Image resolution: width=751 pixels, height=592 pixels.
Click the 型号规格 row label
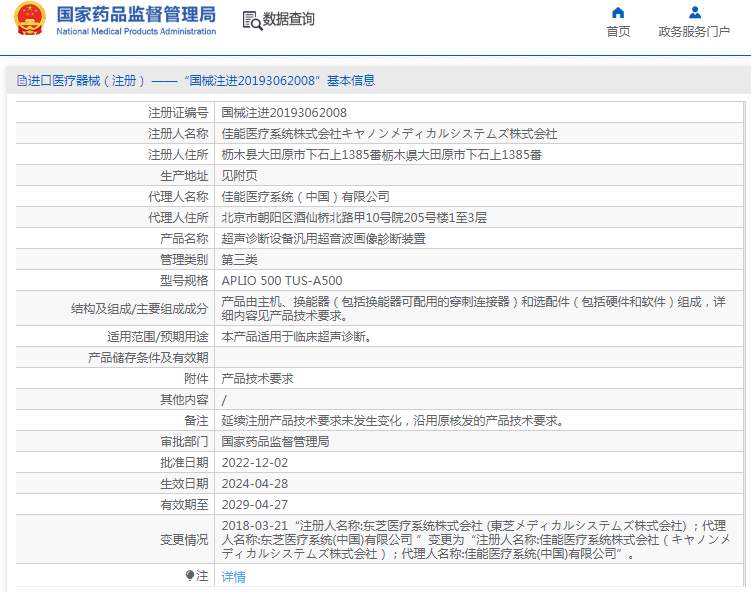(x=184, y=281)
